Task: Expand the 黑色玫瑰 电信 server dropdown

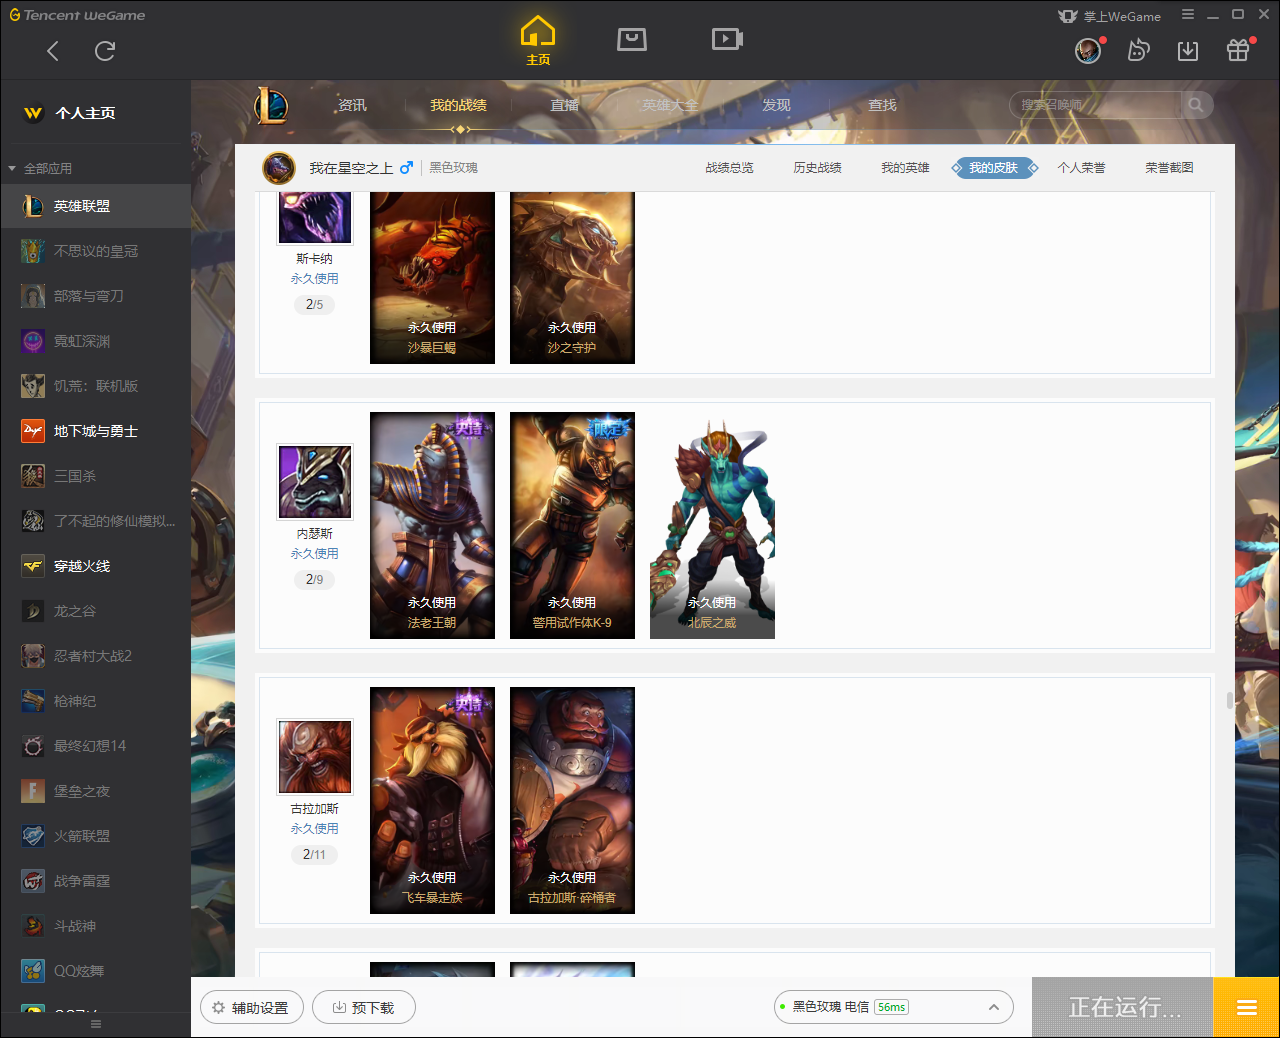Action: tap(894, 1007)
